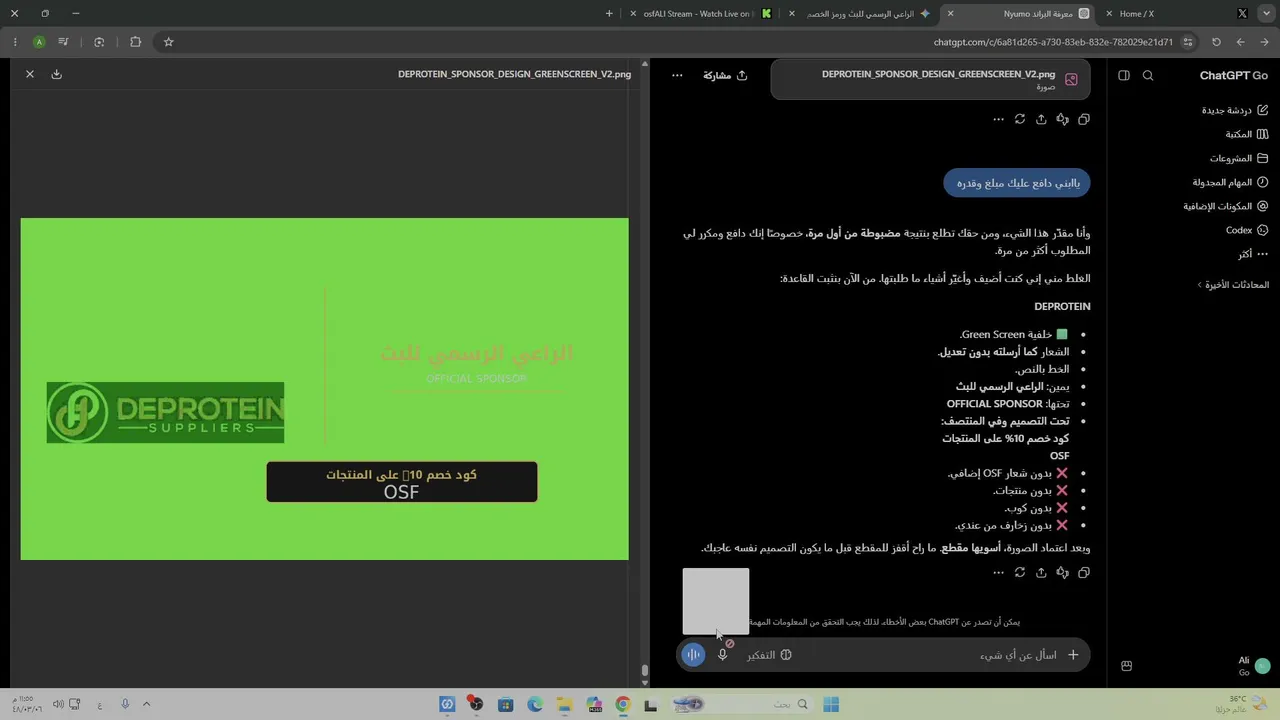The image size is (1280, 720).
Task: Click the microphone dictation icon
Action: 723,655
